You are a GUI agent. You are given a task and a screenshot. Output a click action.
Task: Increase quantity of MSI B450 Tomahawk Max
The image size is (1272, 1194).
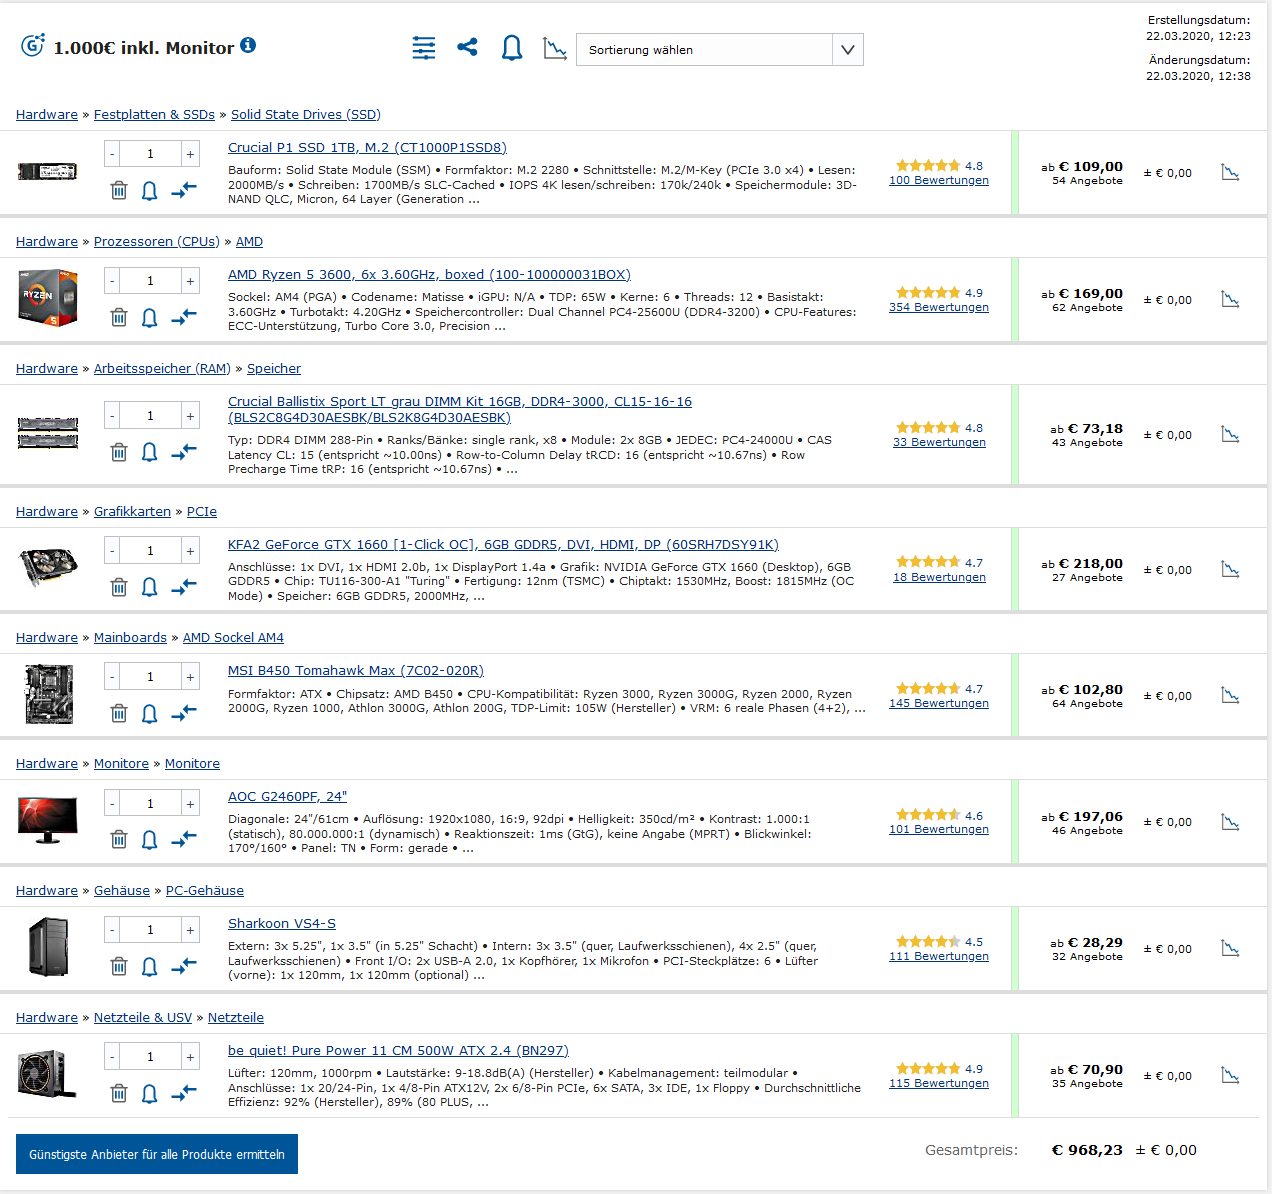point(189,677)
